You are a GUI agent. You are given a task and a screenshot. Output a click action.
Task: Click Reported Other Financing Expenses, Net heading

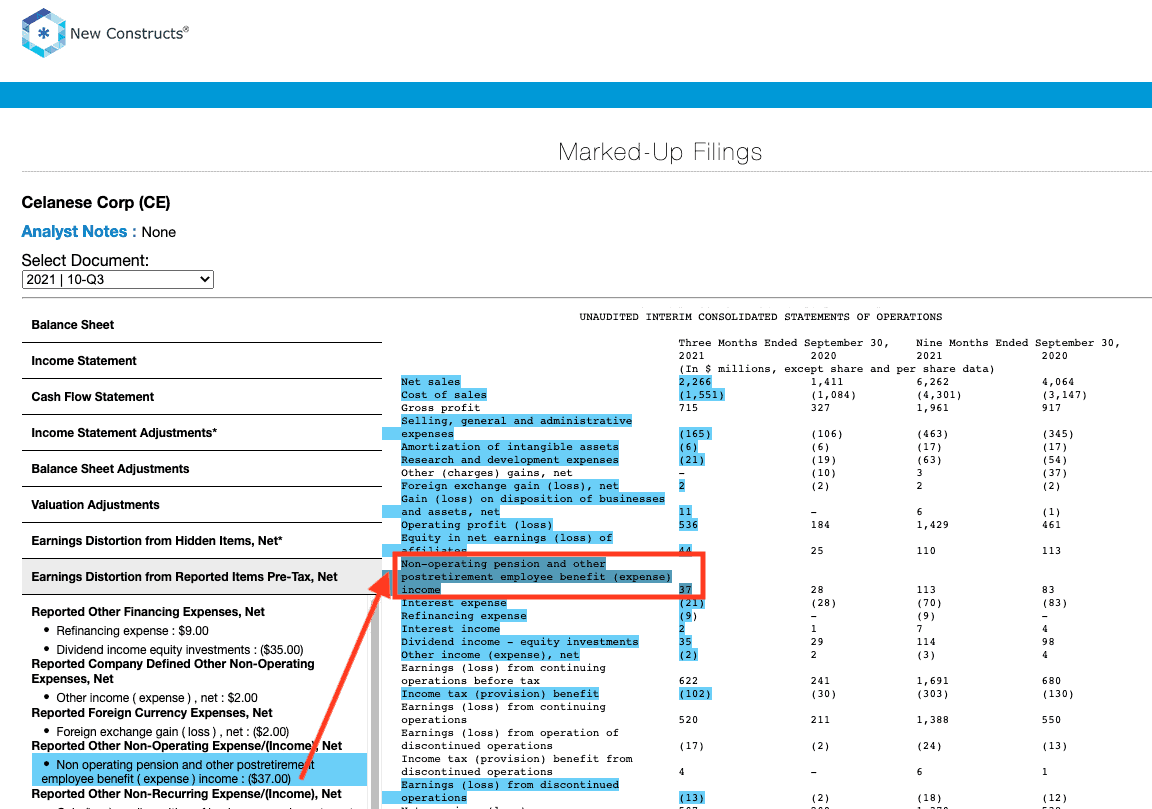(148, 611)
